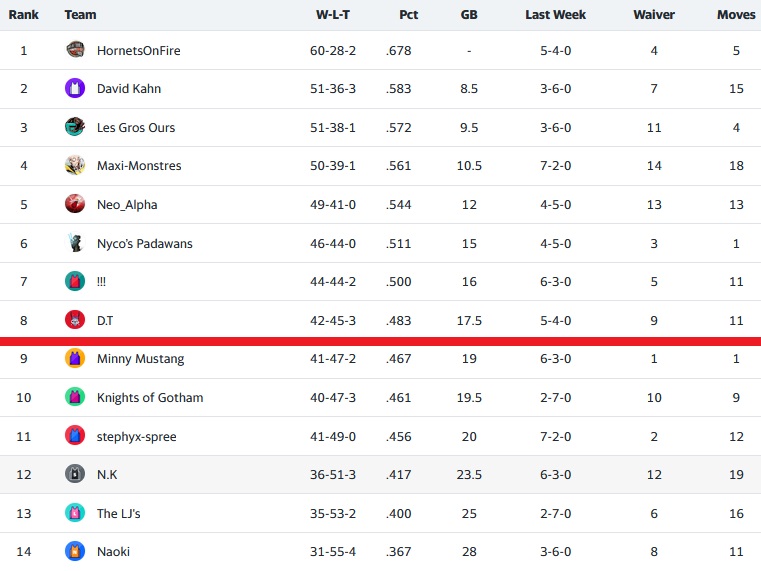Open The LJ's team link
761x571 pixels.
[118, 513]
